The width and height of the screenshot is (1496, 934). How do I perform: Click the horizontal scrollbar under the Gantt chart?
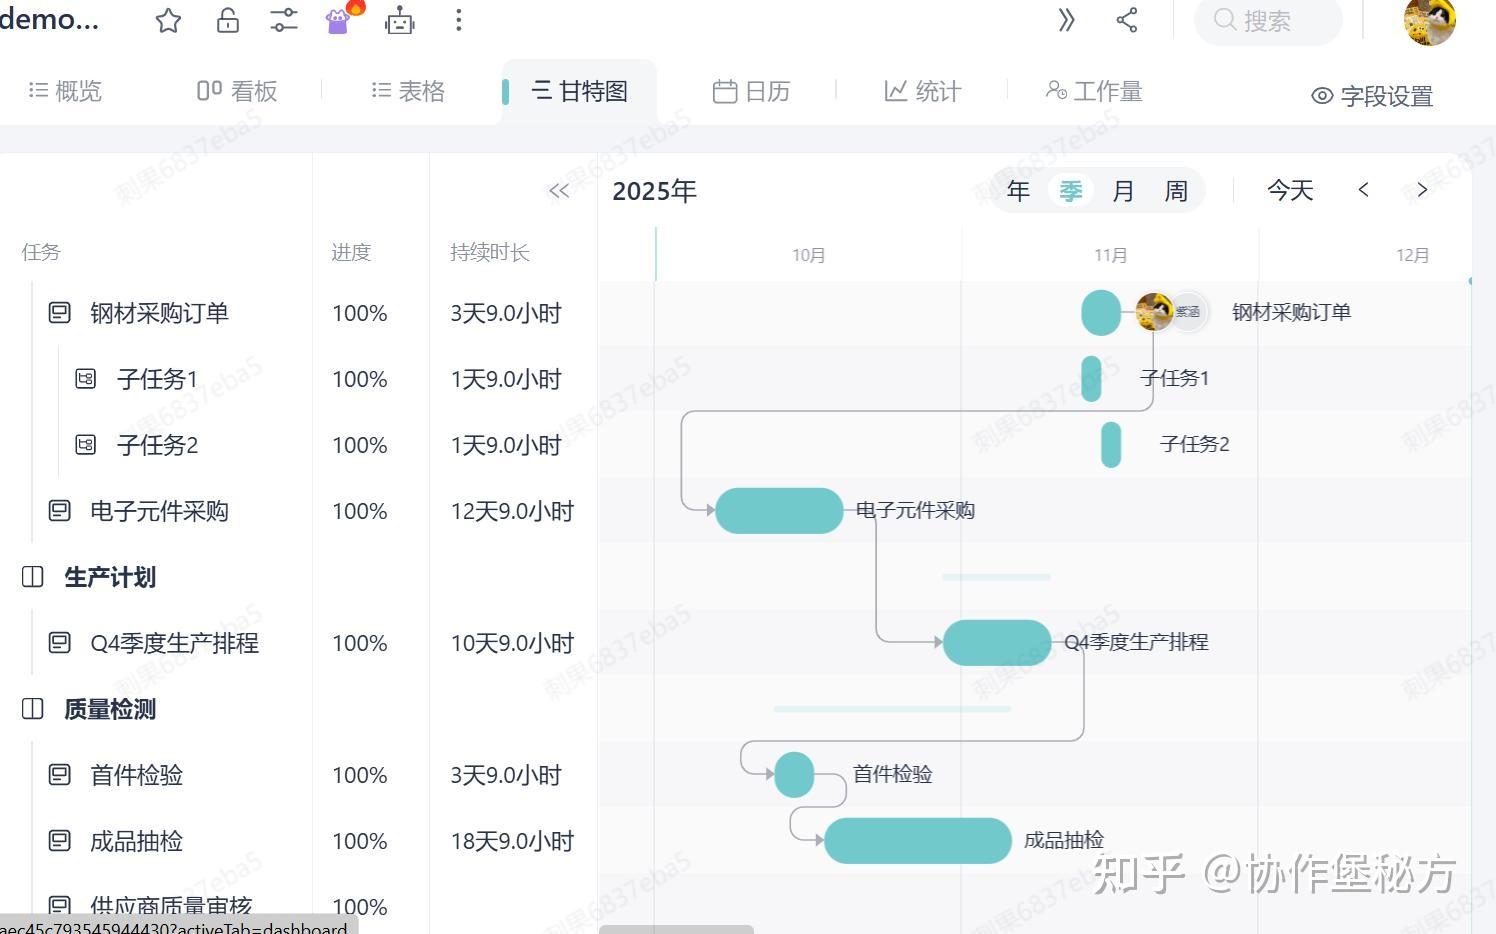point(676,930)
